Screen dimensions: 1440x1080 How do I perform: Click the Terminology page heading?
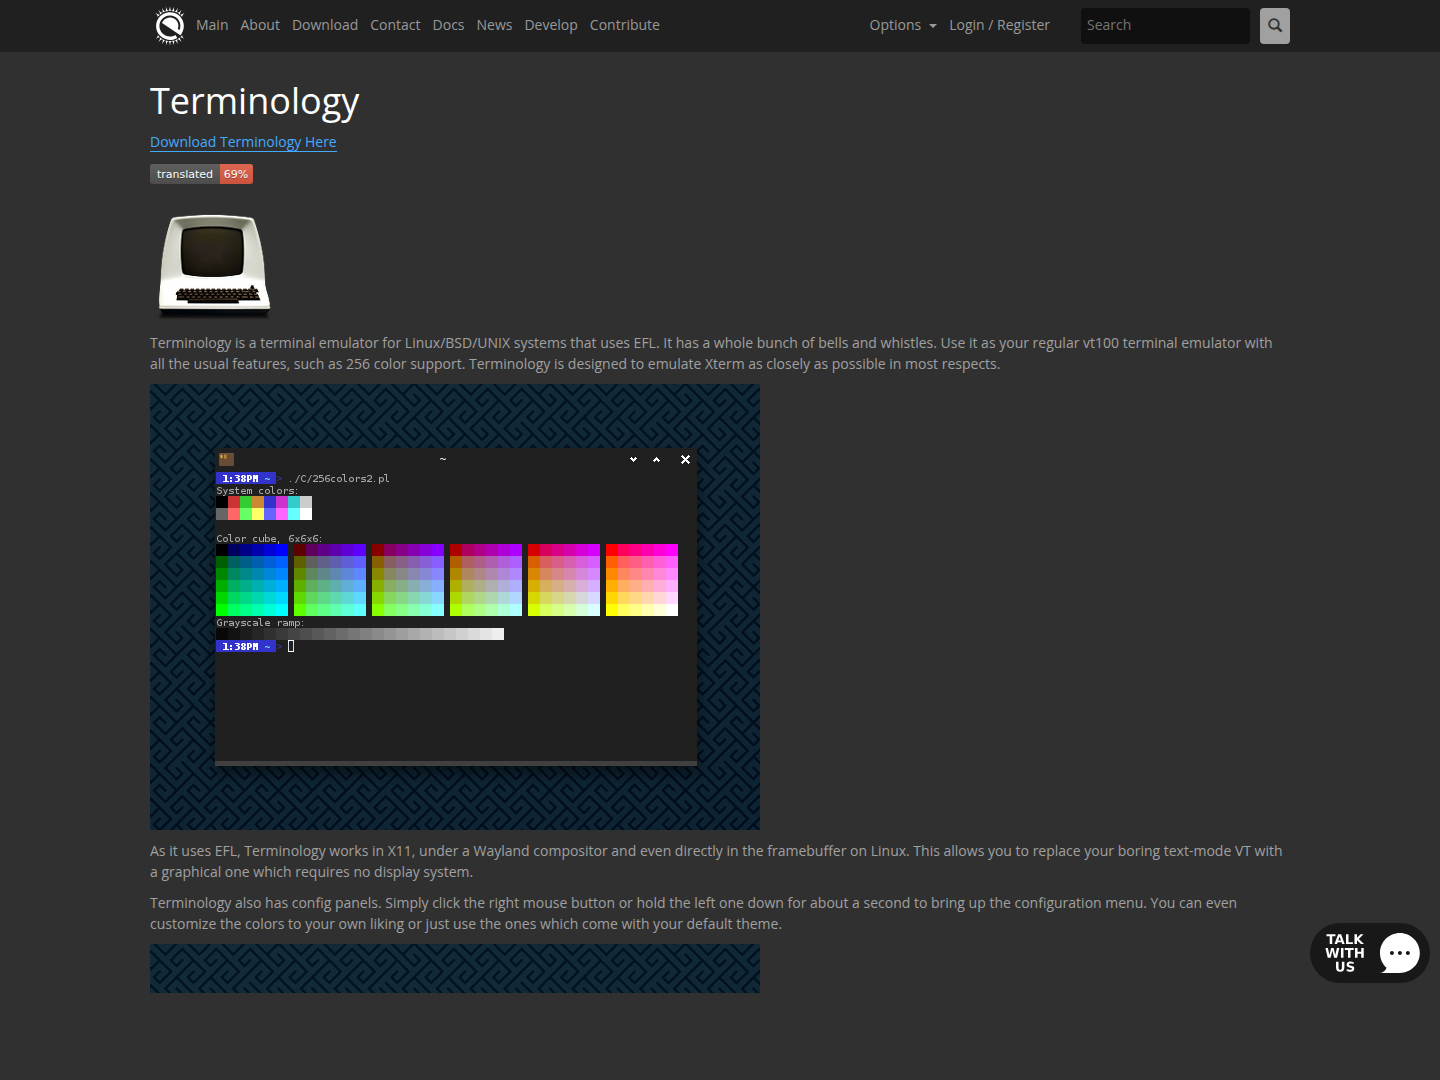(255, 101)
